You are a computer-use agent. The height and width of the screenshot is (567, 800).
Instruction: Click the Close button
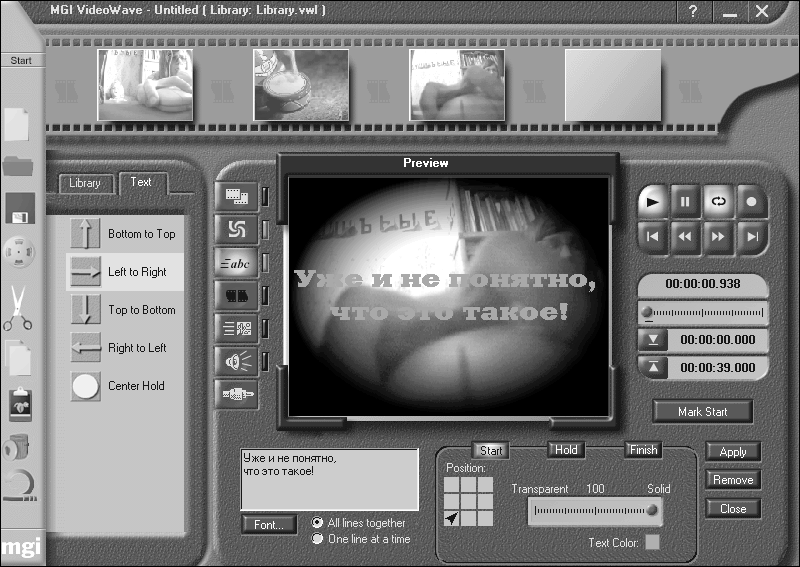tap(733, 509)
